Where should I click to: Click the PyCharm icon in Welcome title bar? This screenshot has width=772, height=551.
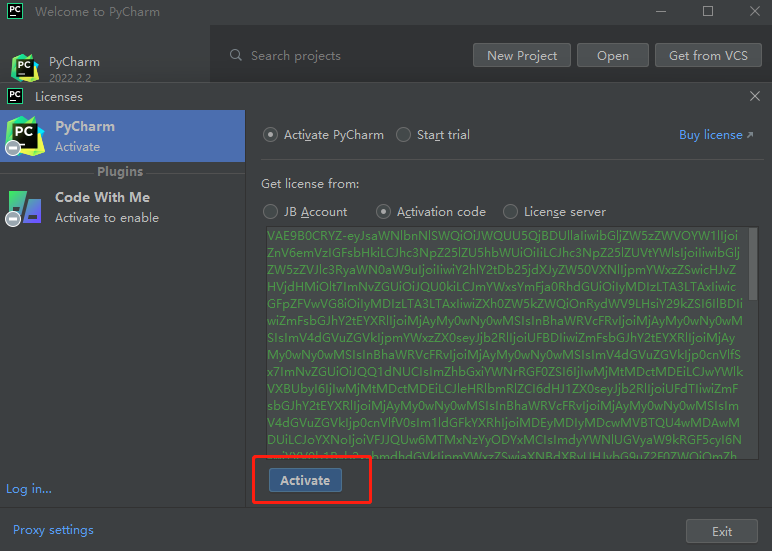[x=15, y=12]
